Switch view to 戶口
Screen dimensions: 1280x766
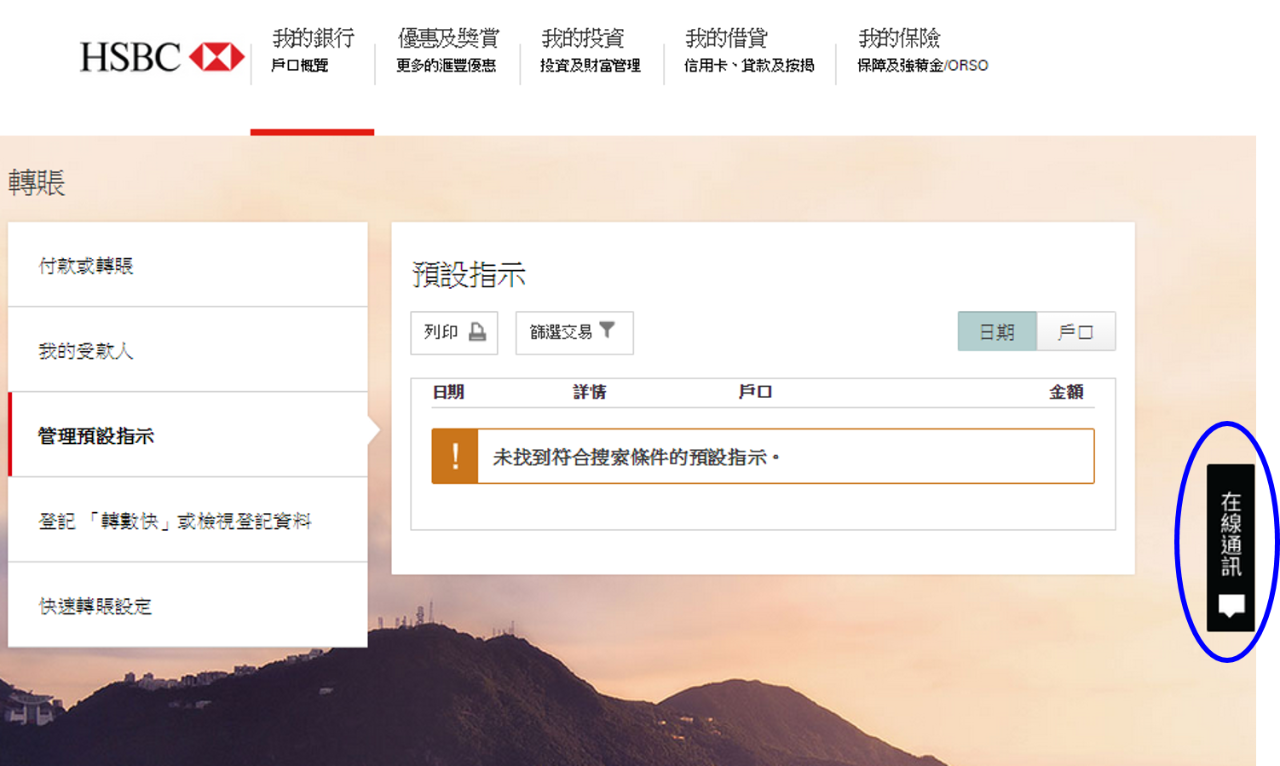point(1076,332)
